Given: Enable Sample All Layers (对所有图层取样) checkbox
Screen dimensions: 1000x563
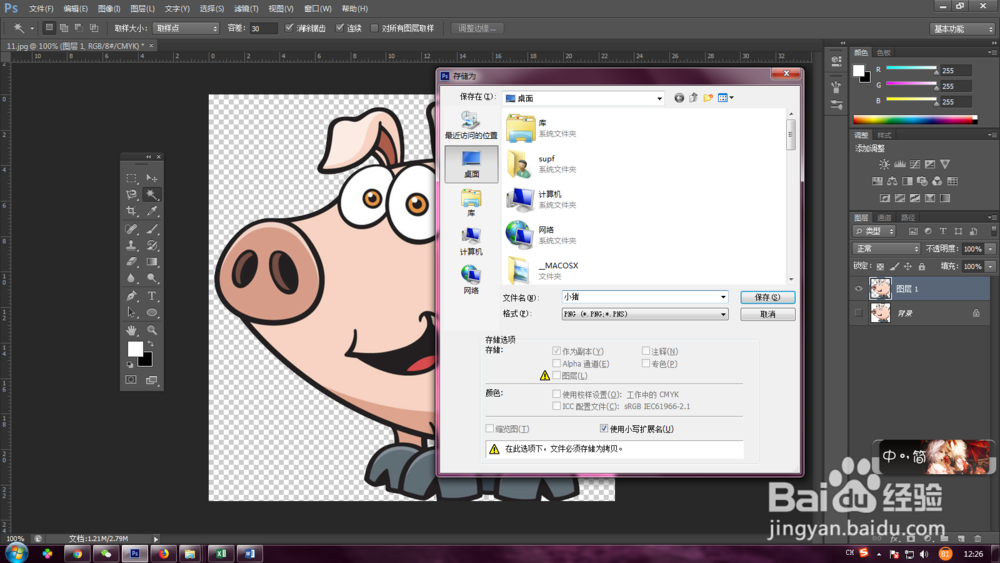Looking at the screenshot, I should [x=374, y=28].
